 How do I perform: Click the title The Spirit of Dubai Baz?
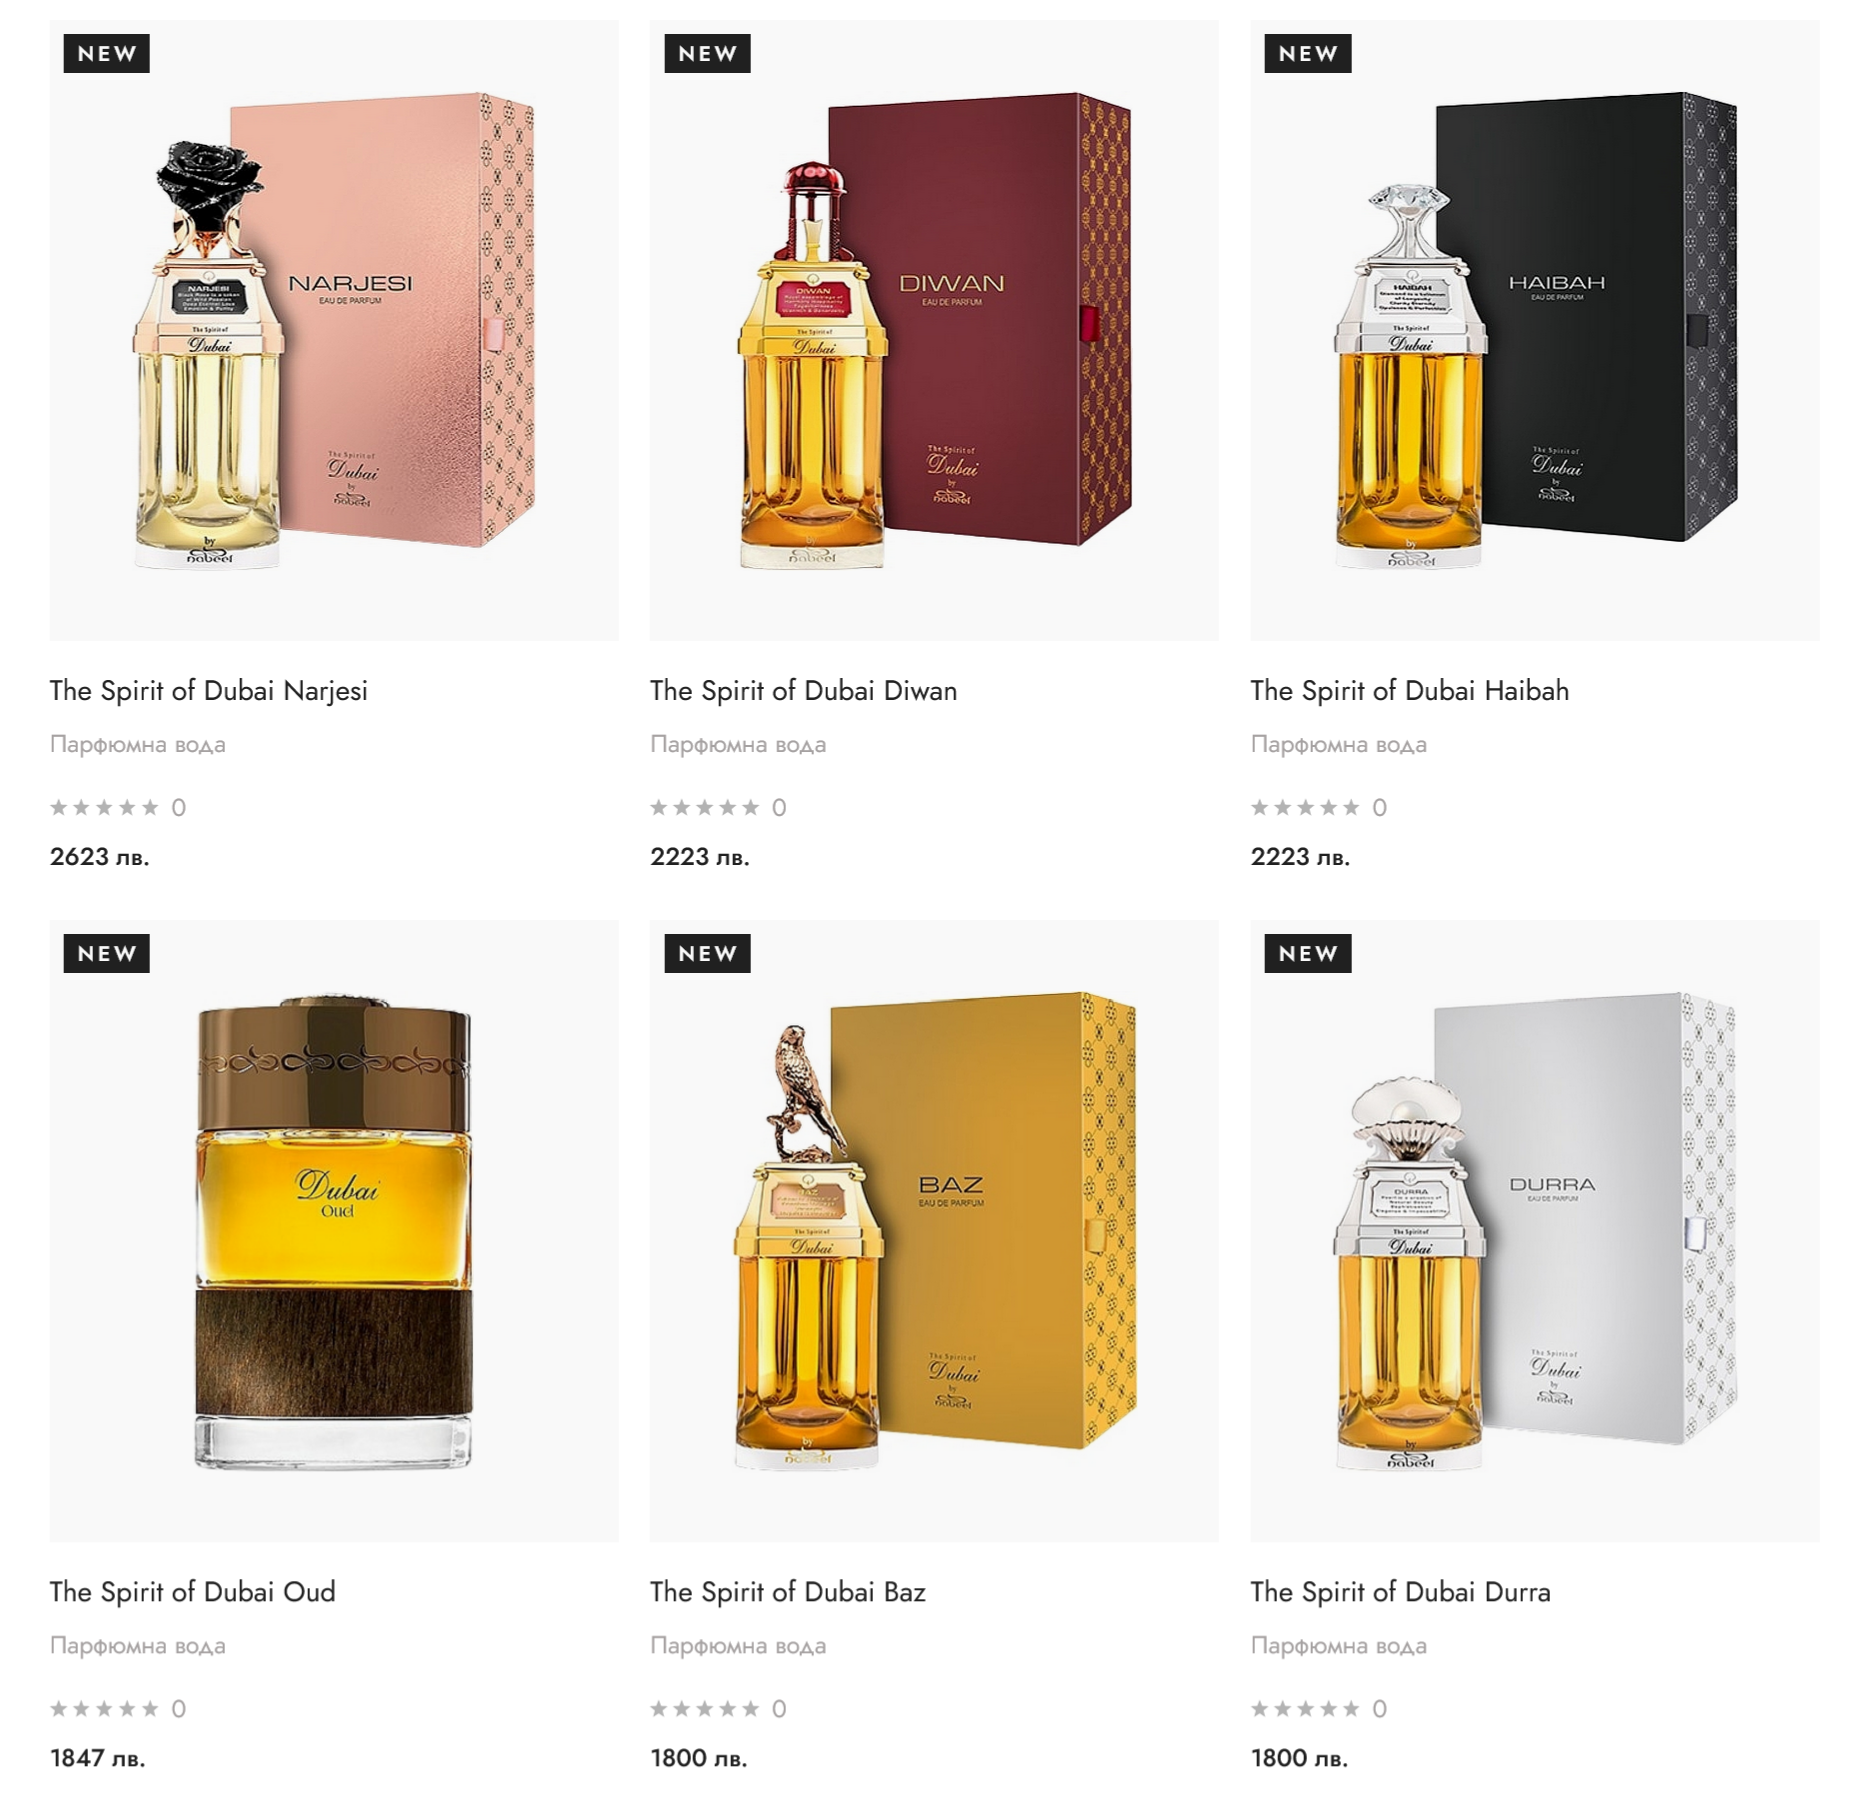787,1592
